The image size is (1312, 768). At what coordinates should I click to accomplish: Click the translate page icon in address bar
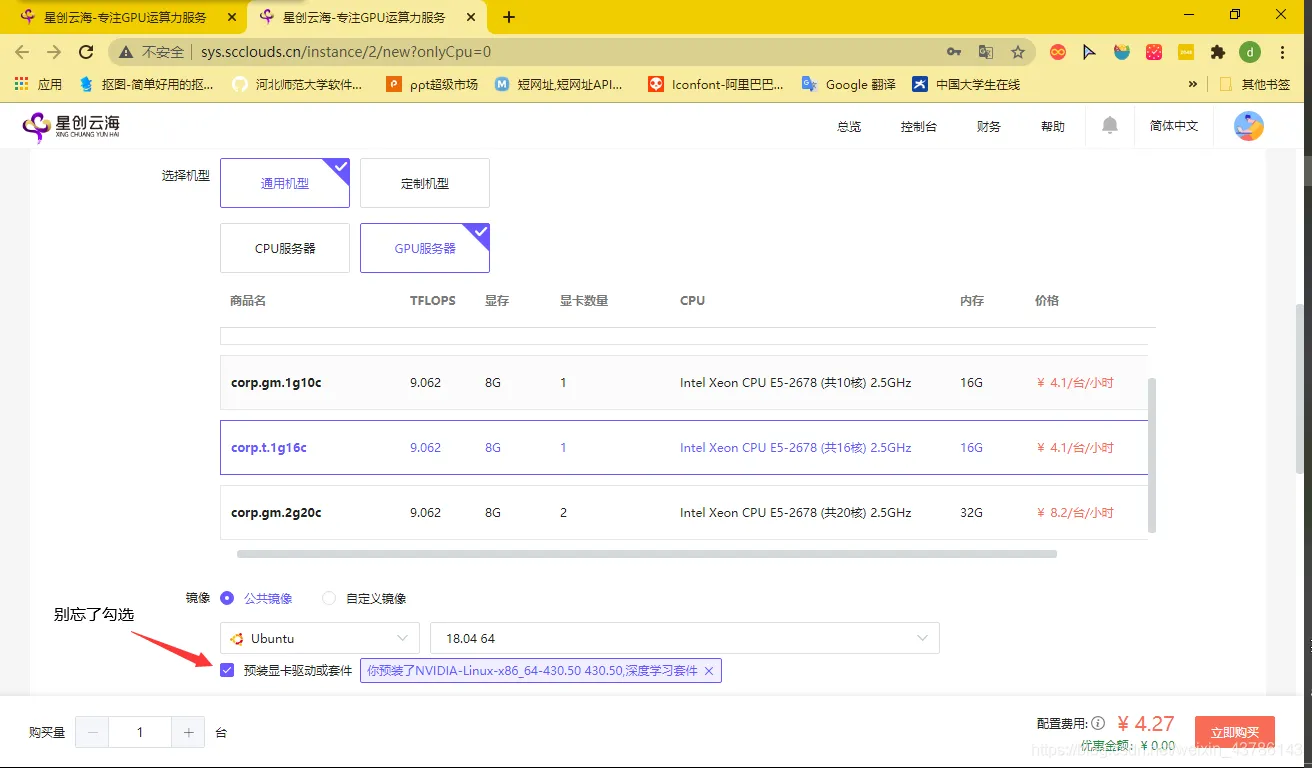pyautogui.click(x=986, y=52)
